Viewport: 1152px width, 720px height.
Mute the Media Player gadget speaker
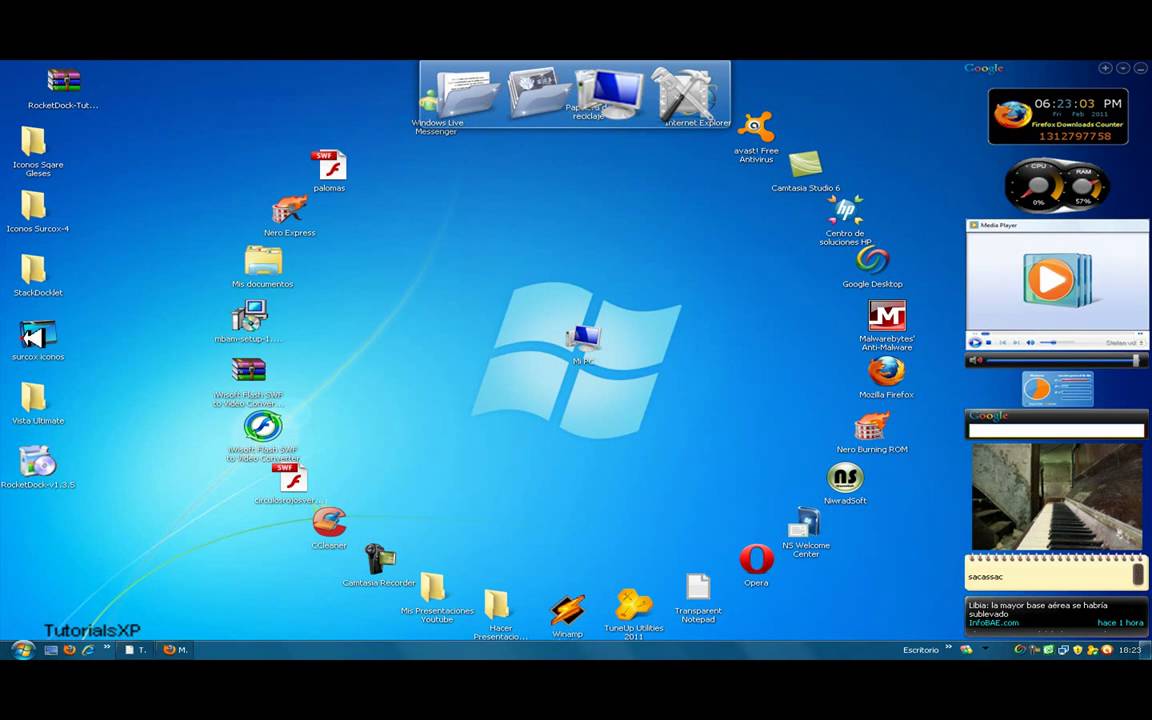point(1030,342)
